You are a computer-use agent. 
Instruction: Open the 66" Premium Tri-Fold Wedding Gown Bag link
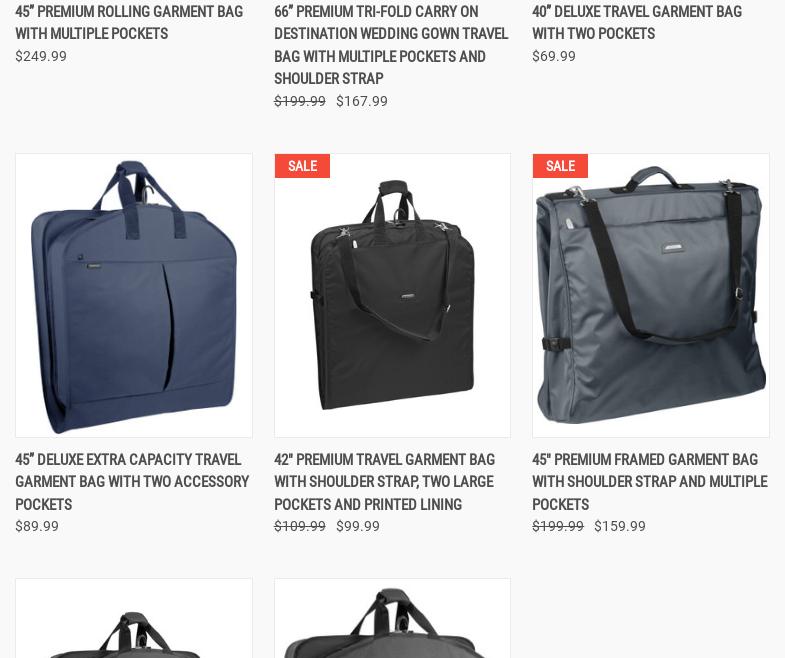click(391, 45)
